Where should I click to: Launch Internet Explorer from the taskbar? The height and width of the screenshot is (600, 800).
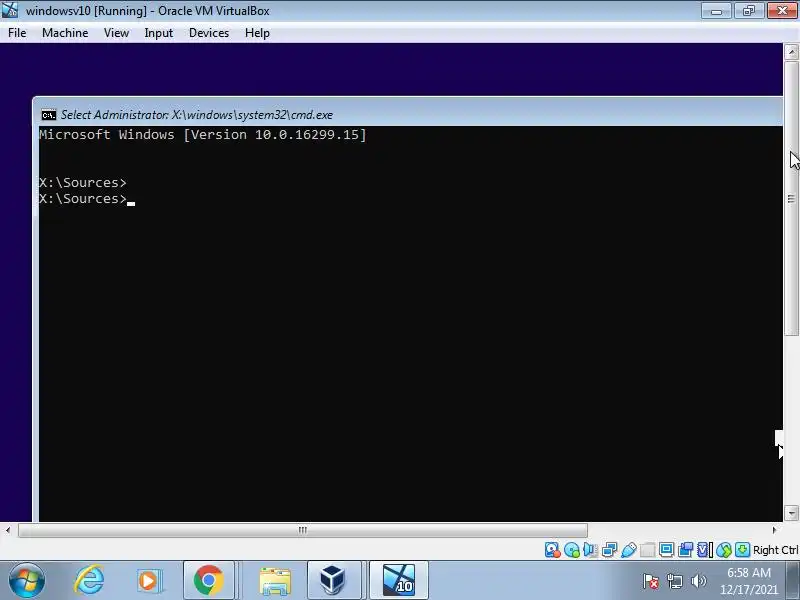click(89, 581)
